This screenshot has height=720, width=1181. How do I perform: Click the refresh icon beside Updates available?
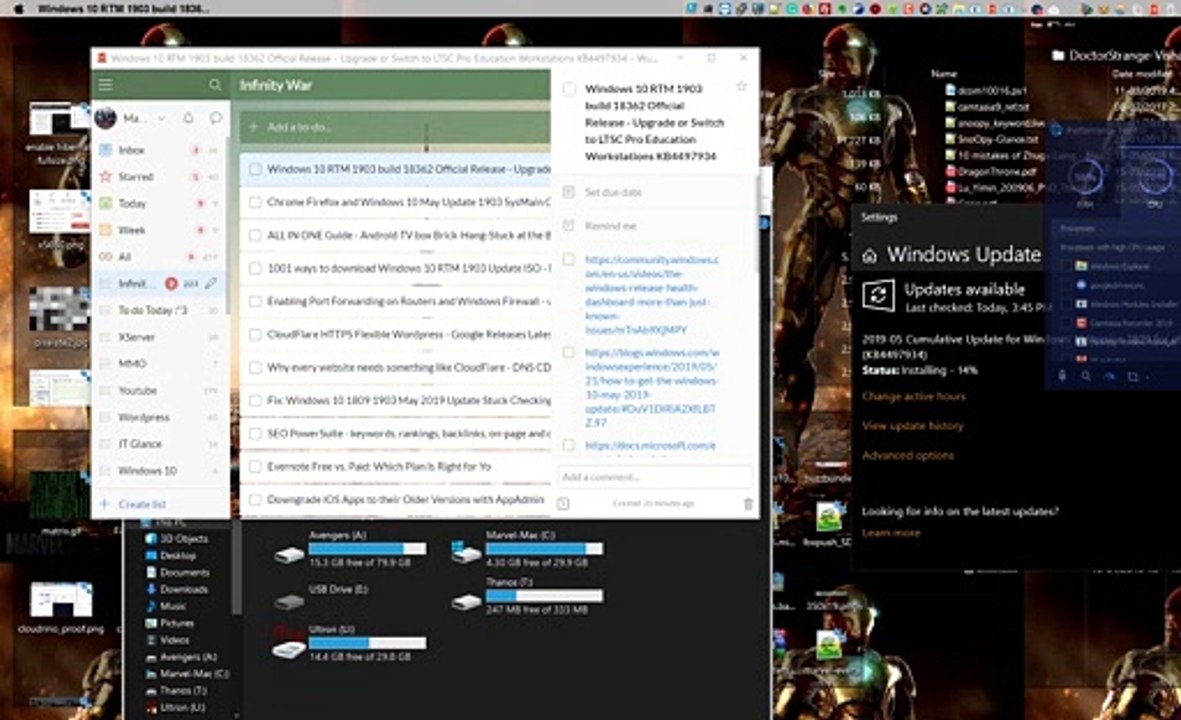point(878,295)
